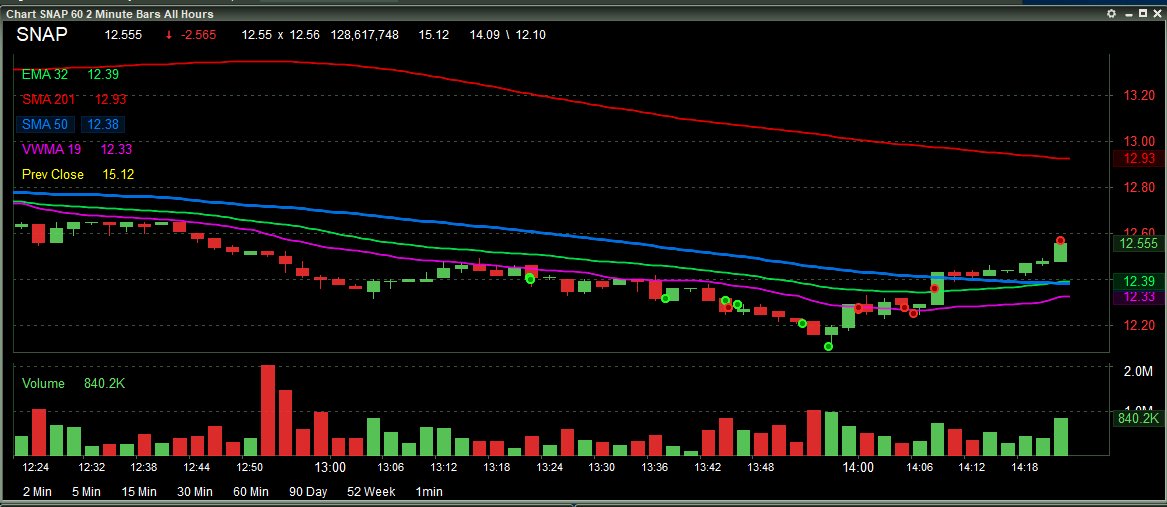Switch to the 15 Min timeframe
Screen dimensions: 1167x507
[138, 491]
